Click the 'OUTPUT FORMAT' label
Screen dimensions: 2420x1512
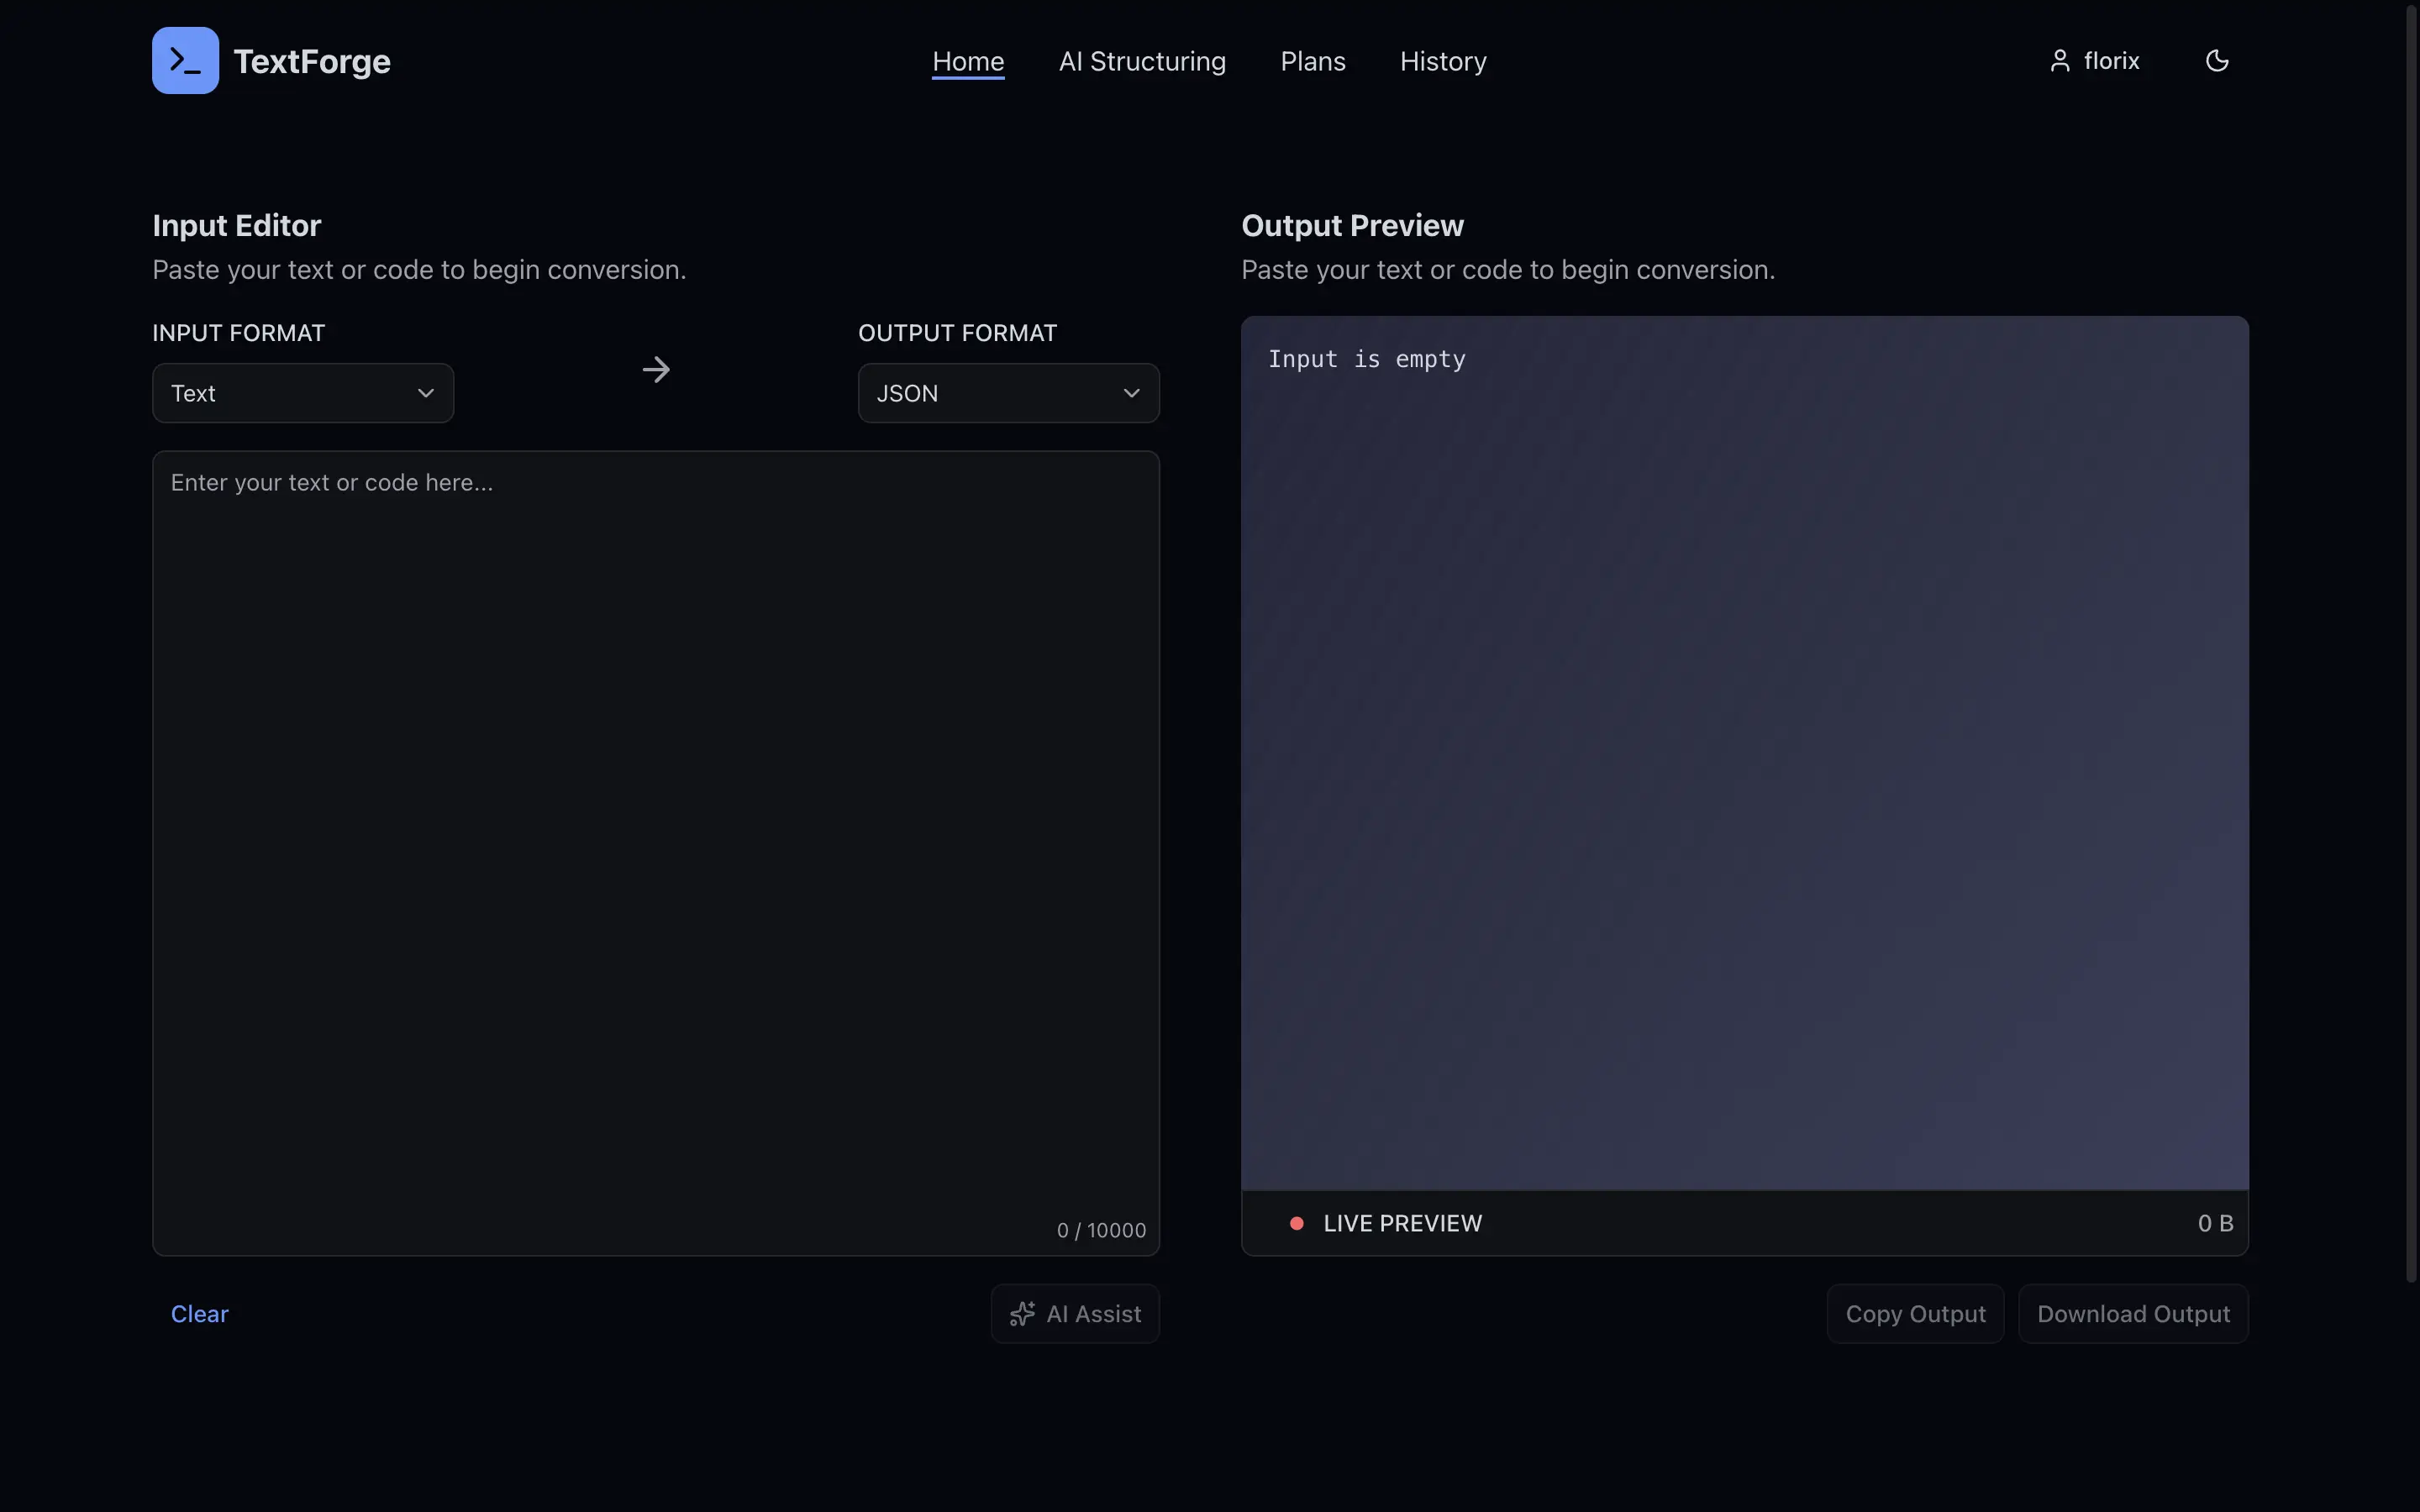[x=957, y=333]
